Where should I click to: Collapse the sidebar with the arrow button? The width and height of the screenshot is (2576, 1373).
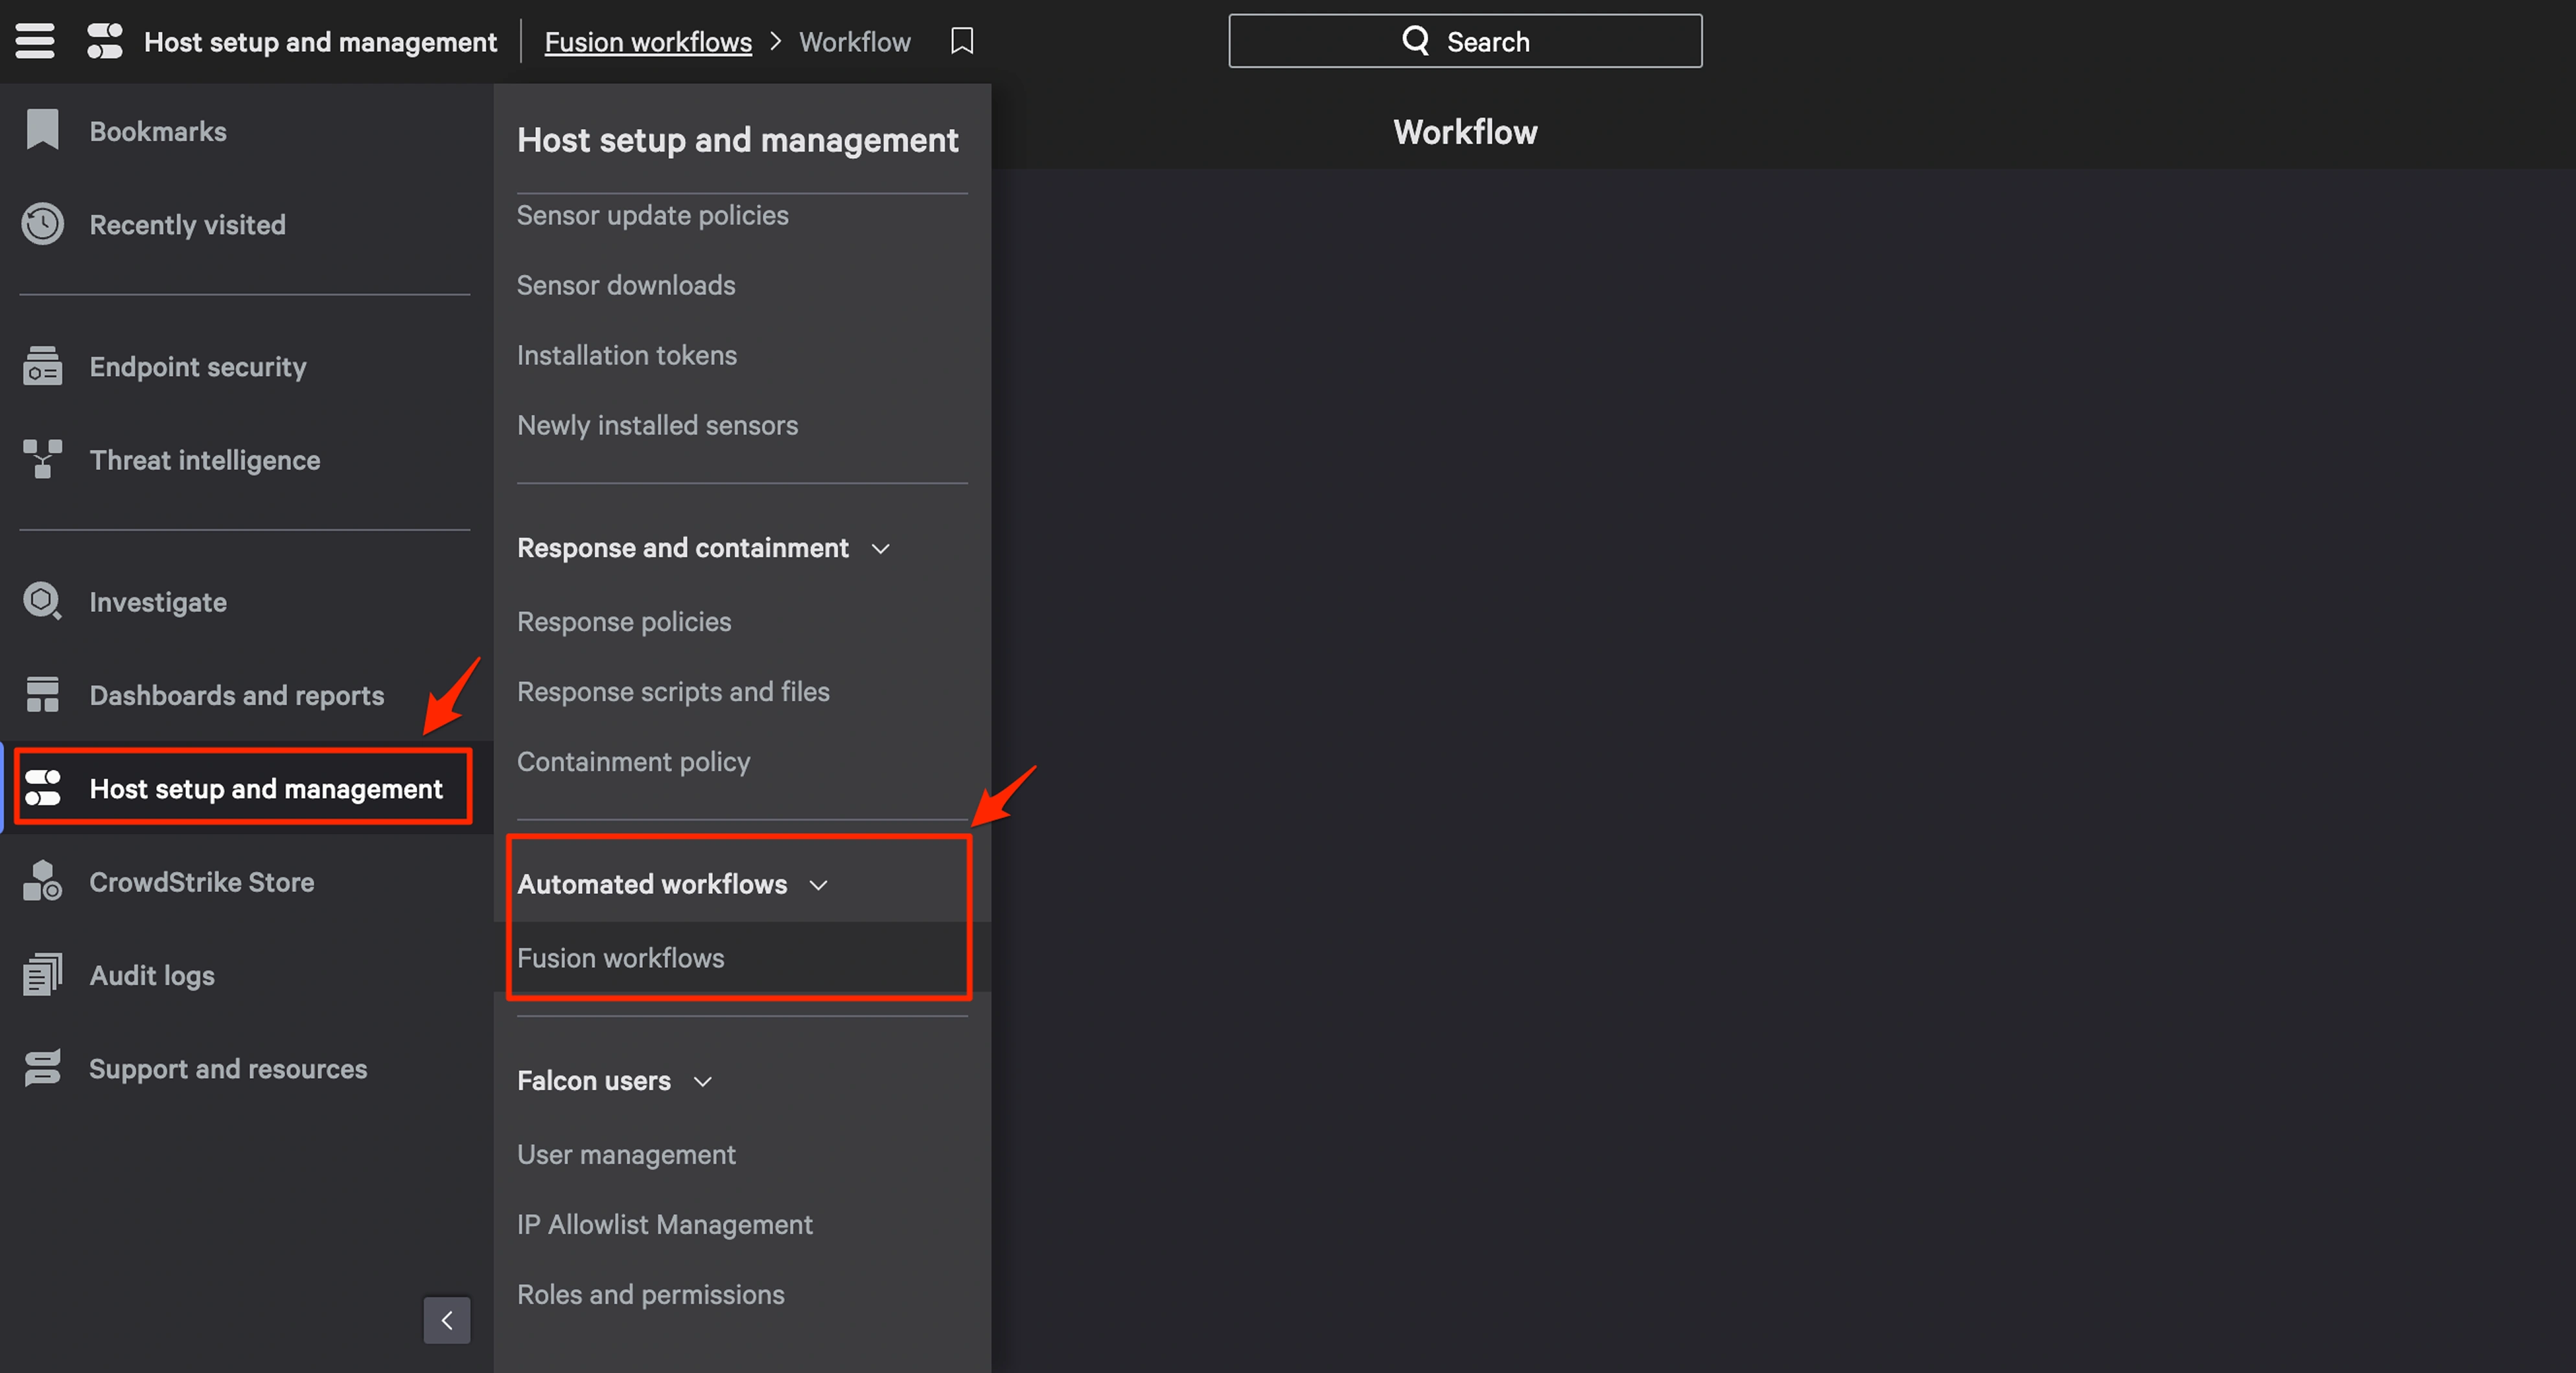click(x=446, y=1320)
